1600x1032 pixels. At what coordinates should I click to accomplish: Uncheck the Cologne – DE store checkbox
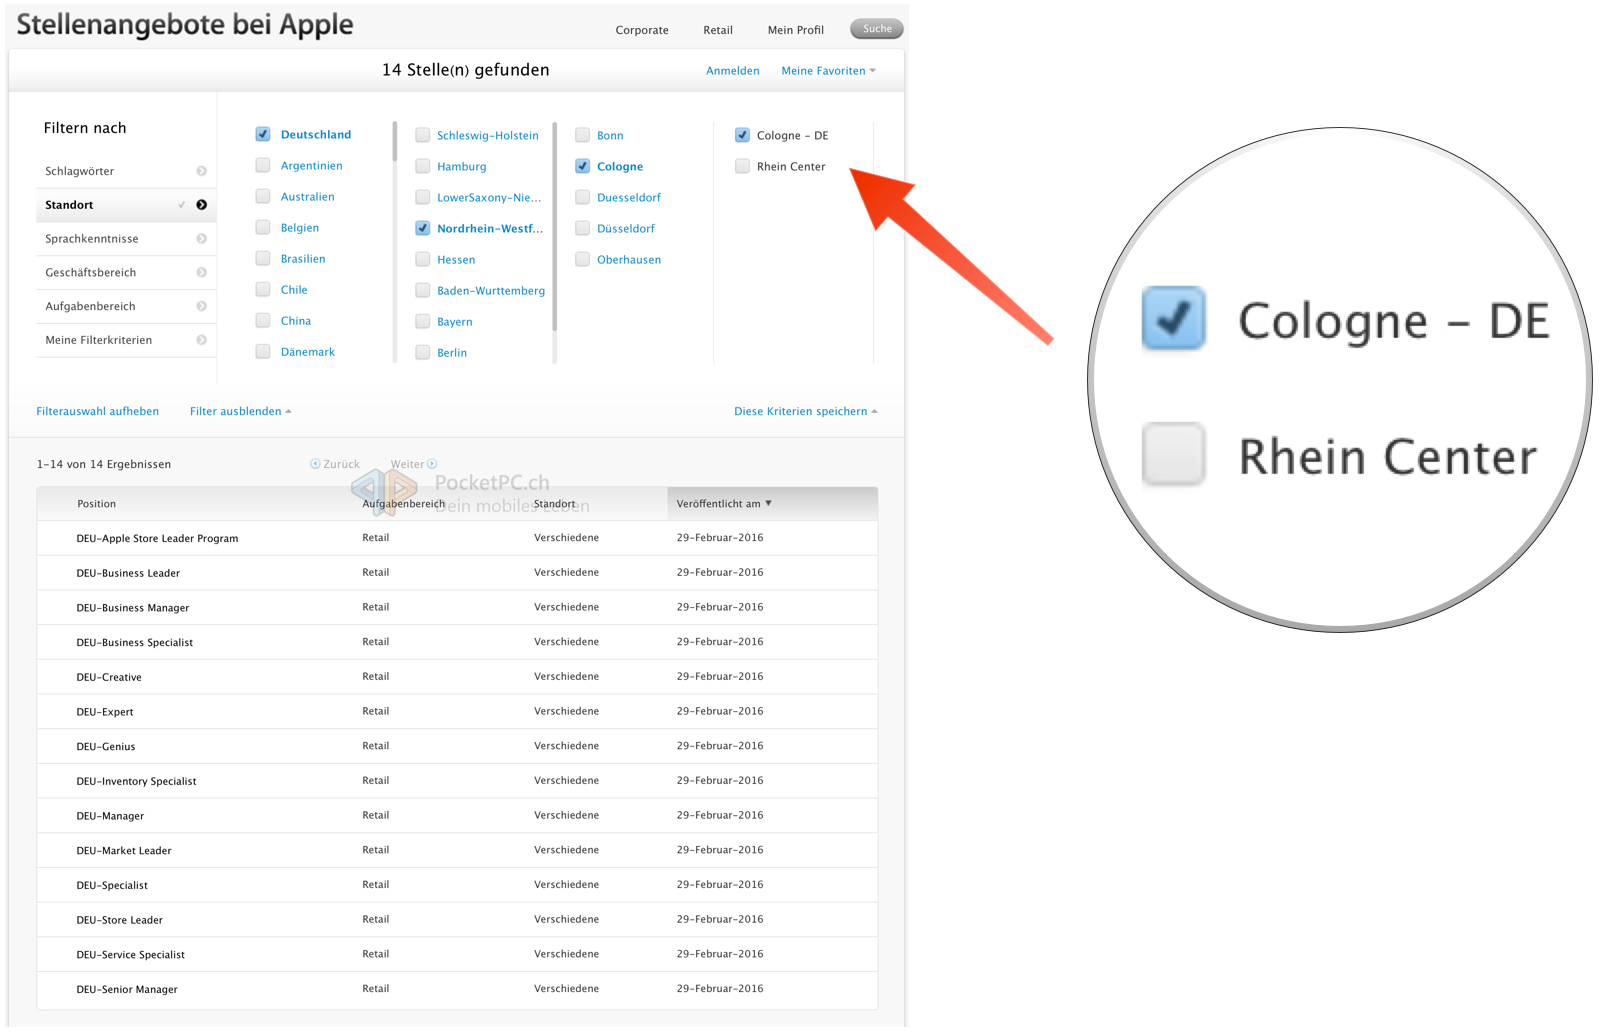pyautogui.click(x=742, y=135)
